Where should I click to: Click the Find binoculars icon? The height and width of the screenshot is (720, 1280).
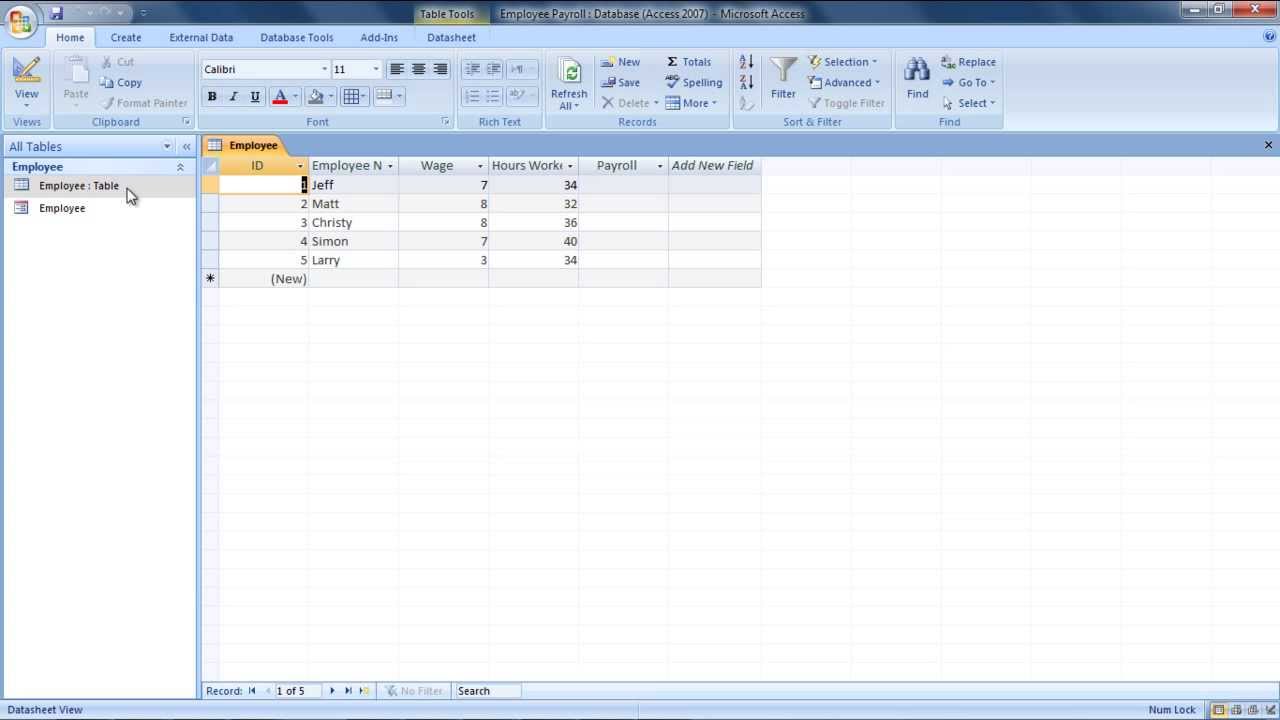pyautogui.click(x=917, y=72)
